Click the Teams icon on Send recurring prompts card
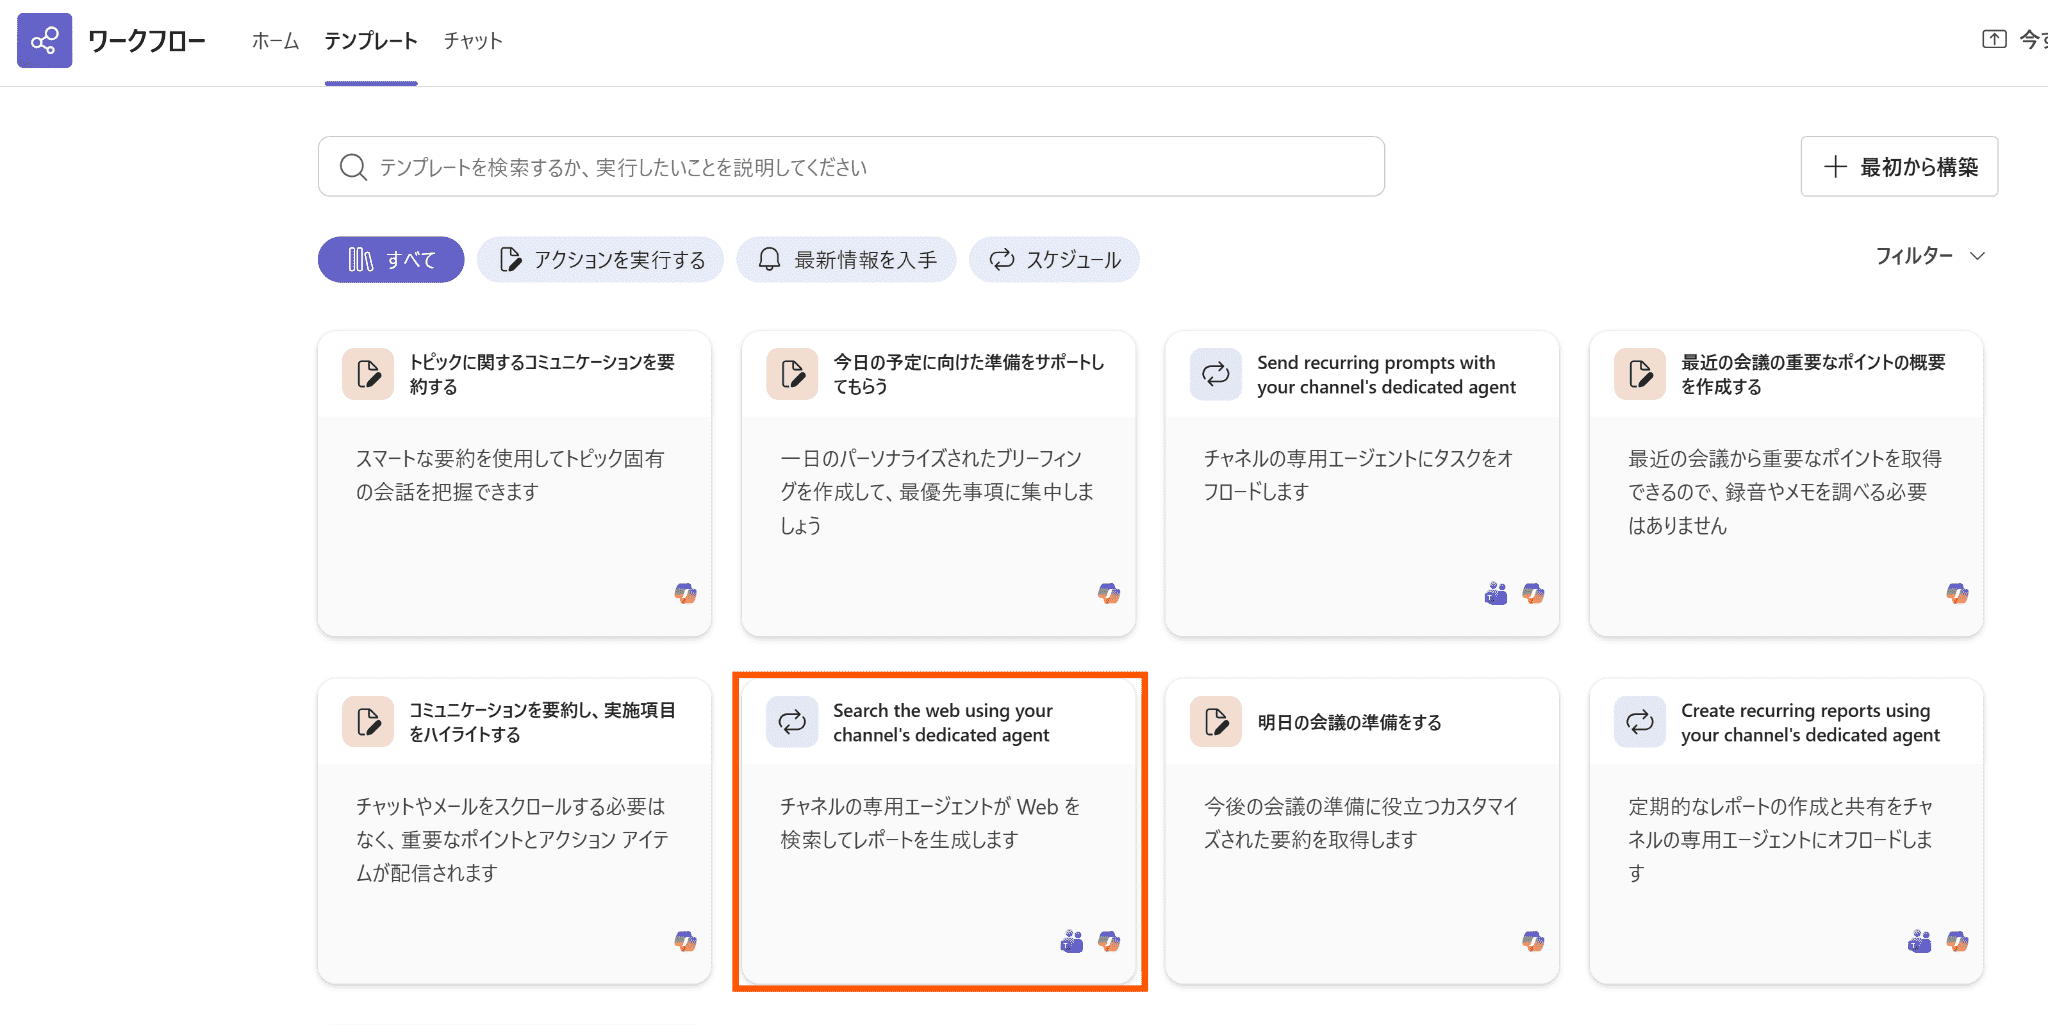The height and width of the screenshot is (1025, 2048). (1495, 594)
